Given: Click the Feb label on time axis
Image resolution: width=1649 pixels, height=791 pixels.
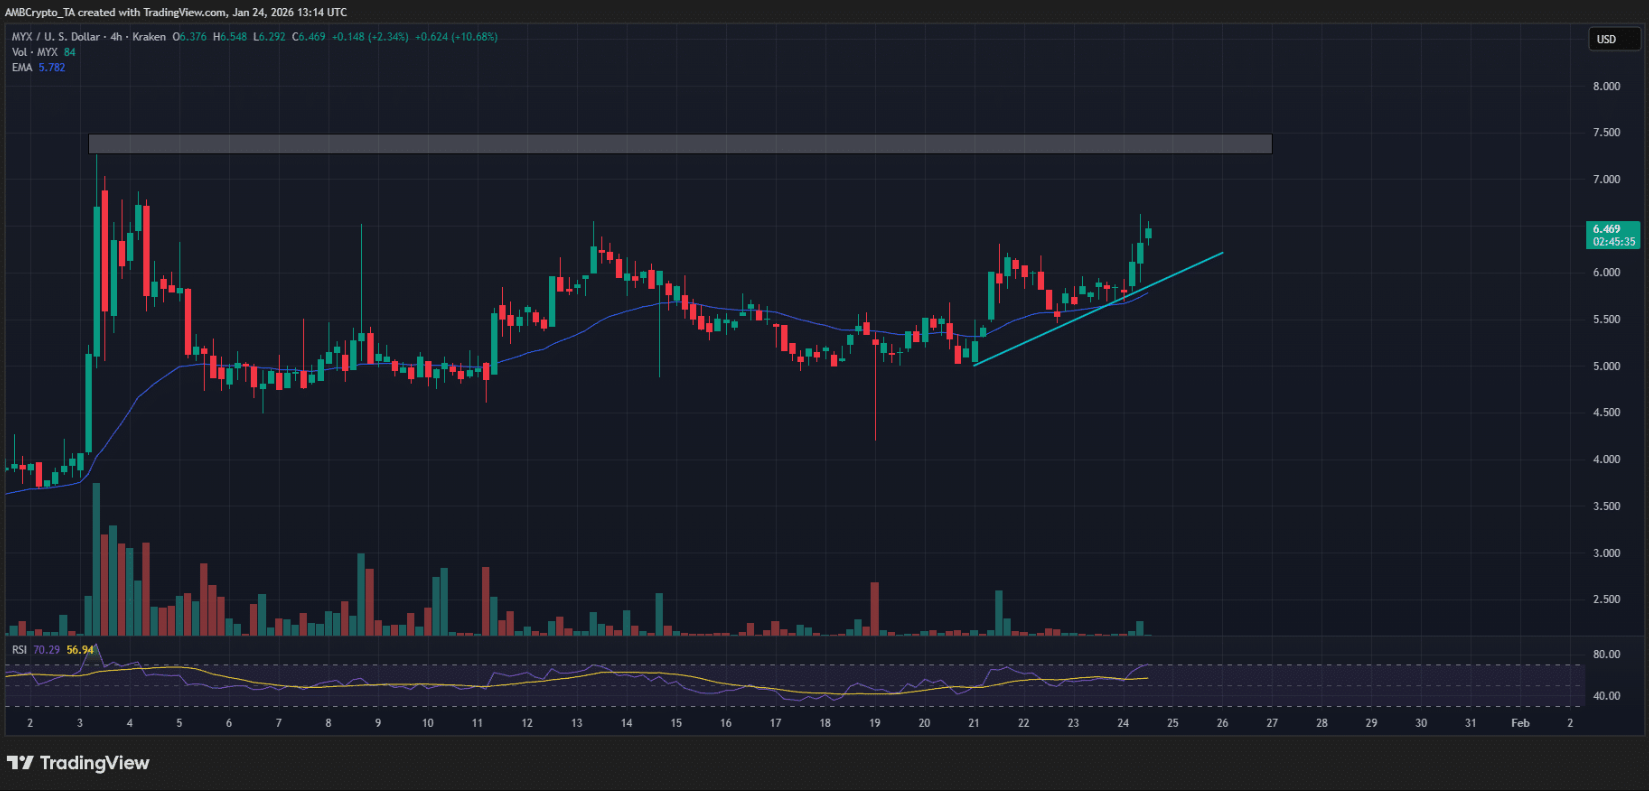Looking at the screenshot, I should (1519, 723).
